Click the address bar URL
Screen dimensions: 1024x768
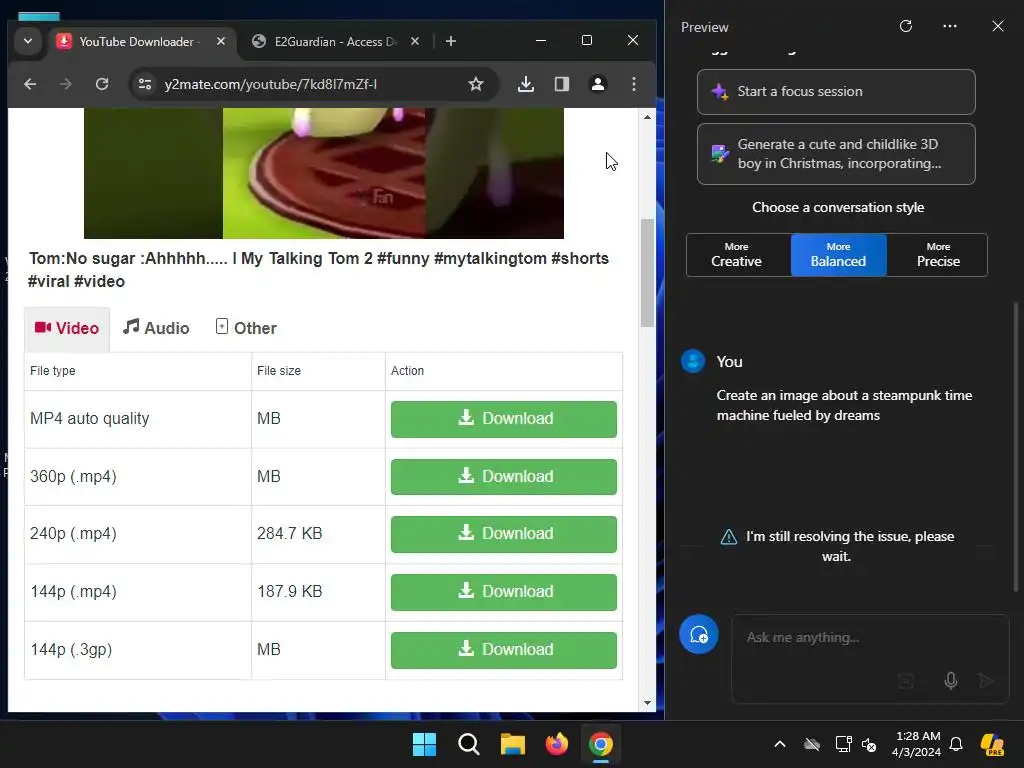point(270,84)
